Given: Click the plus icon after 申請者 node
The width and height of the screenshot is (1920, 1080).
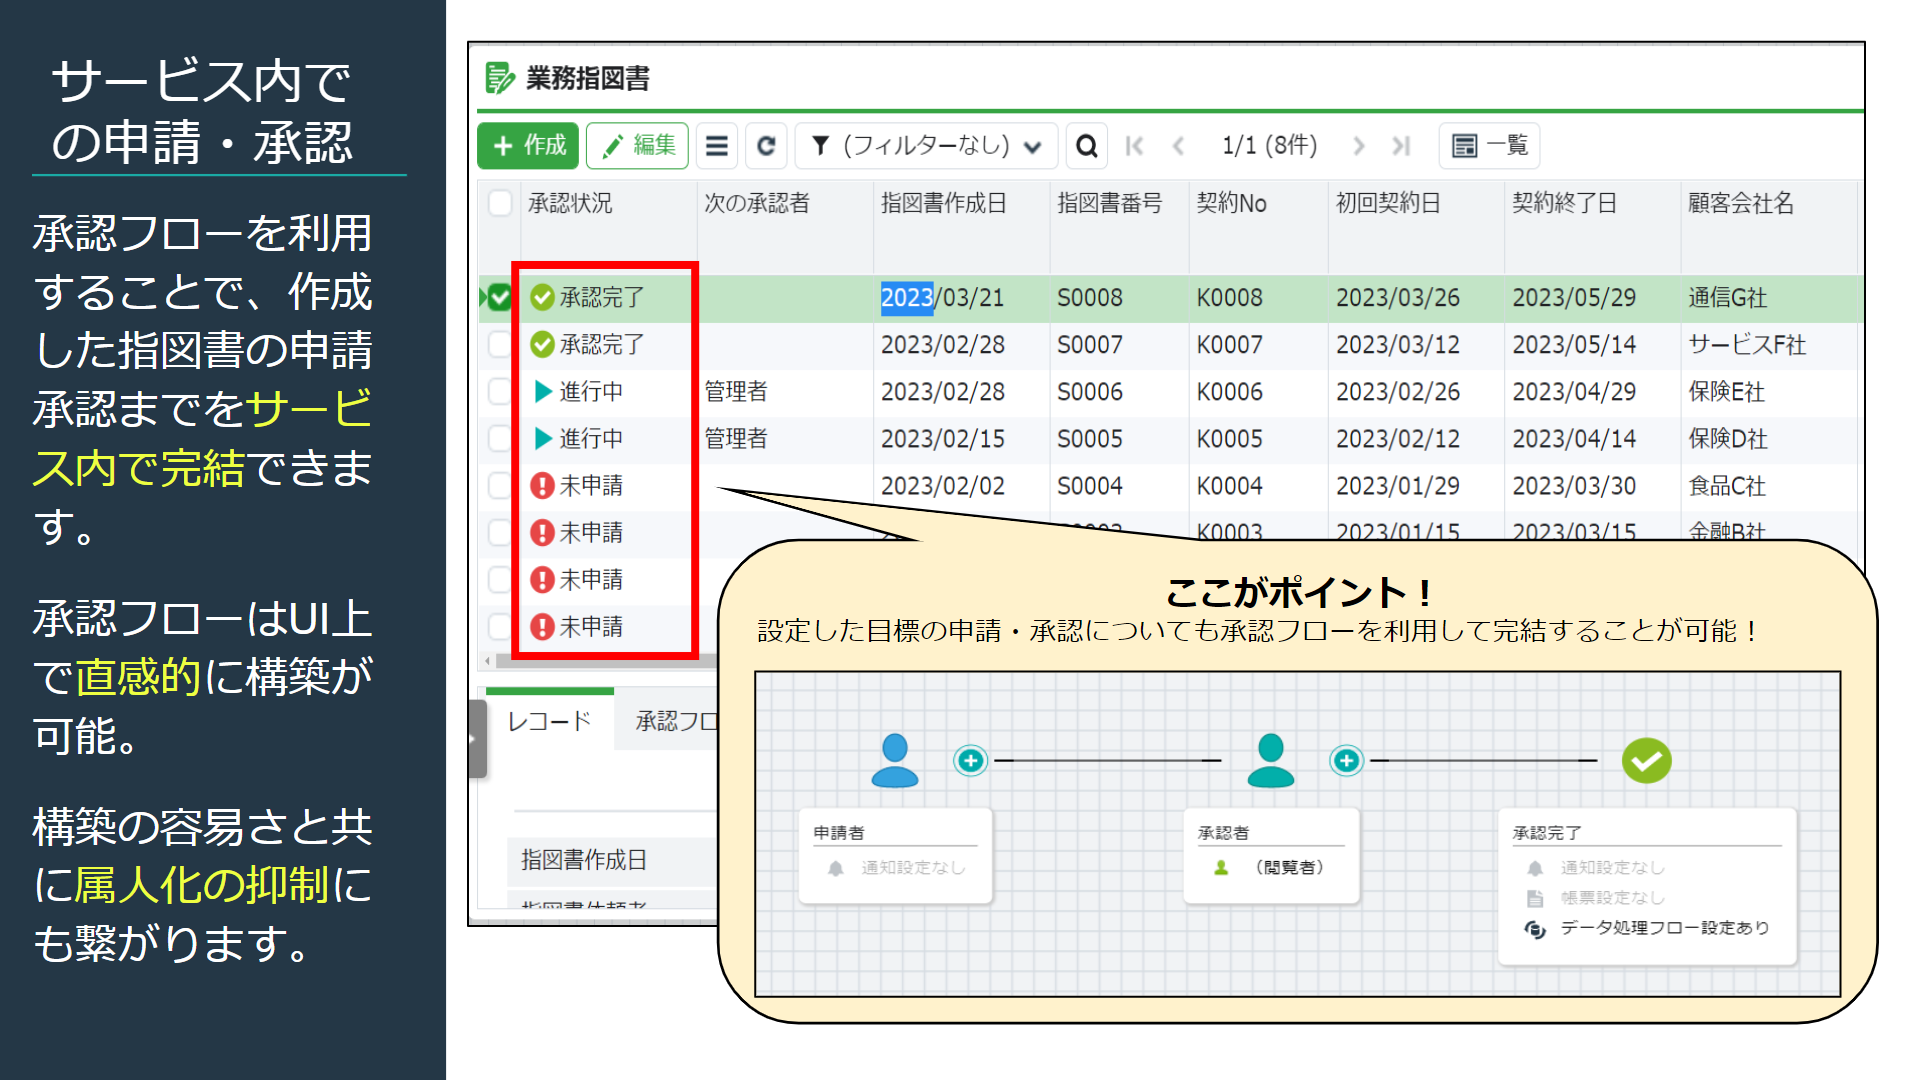Looking at the screenshot, I should [x=970, y=761].
